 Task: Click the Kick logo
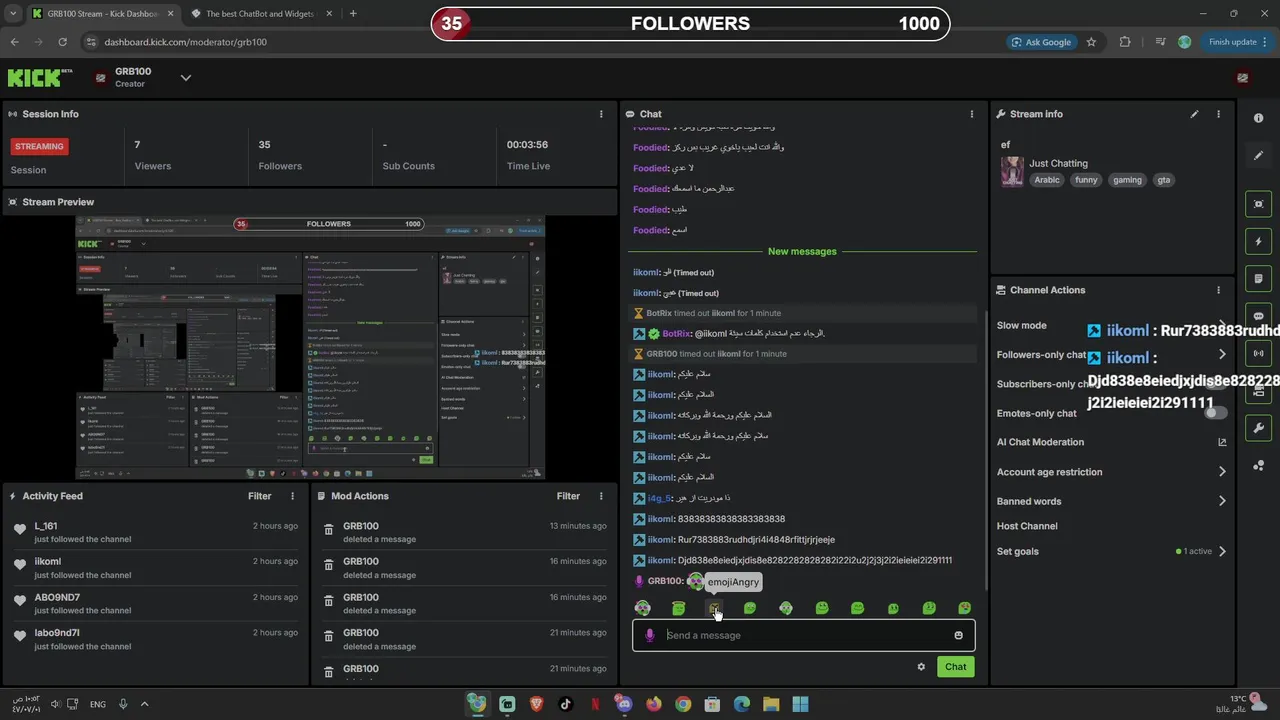point(40,77)
